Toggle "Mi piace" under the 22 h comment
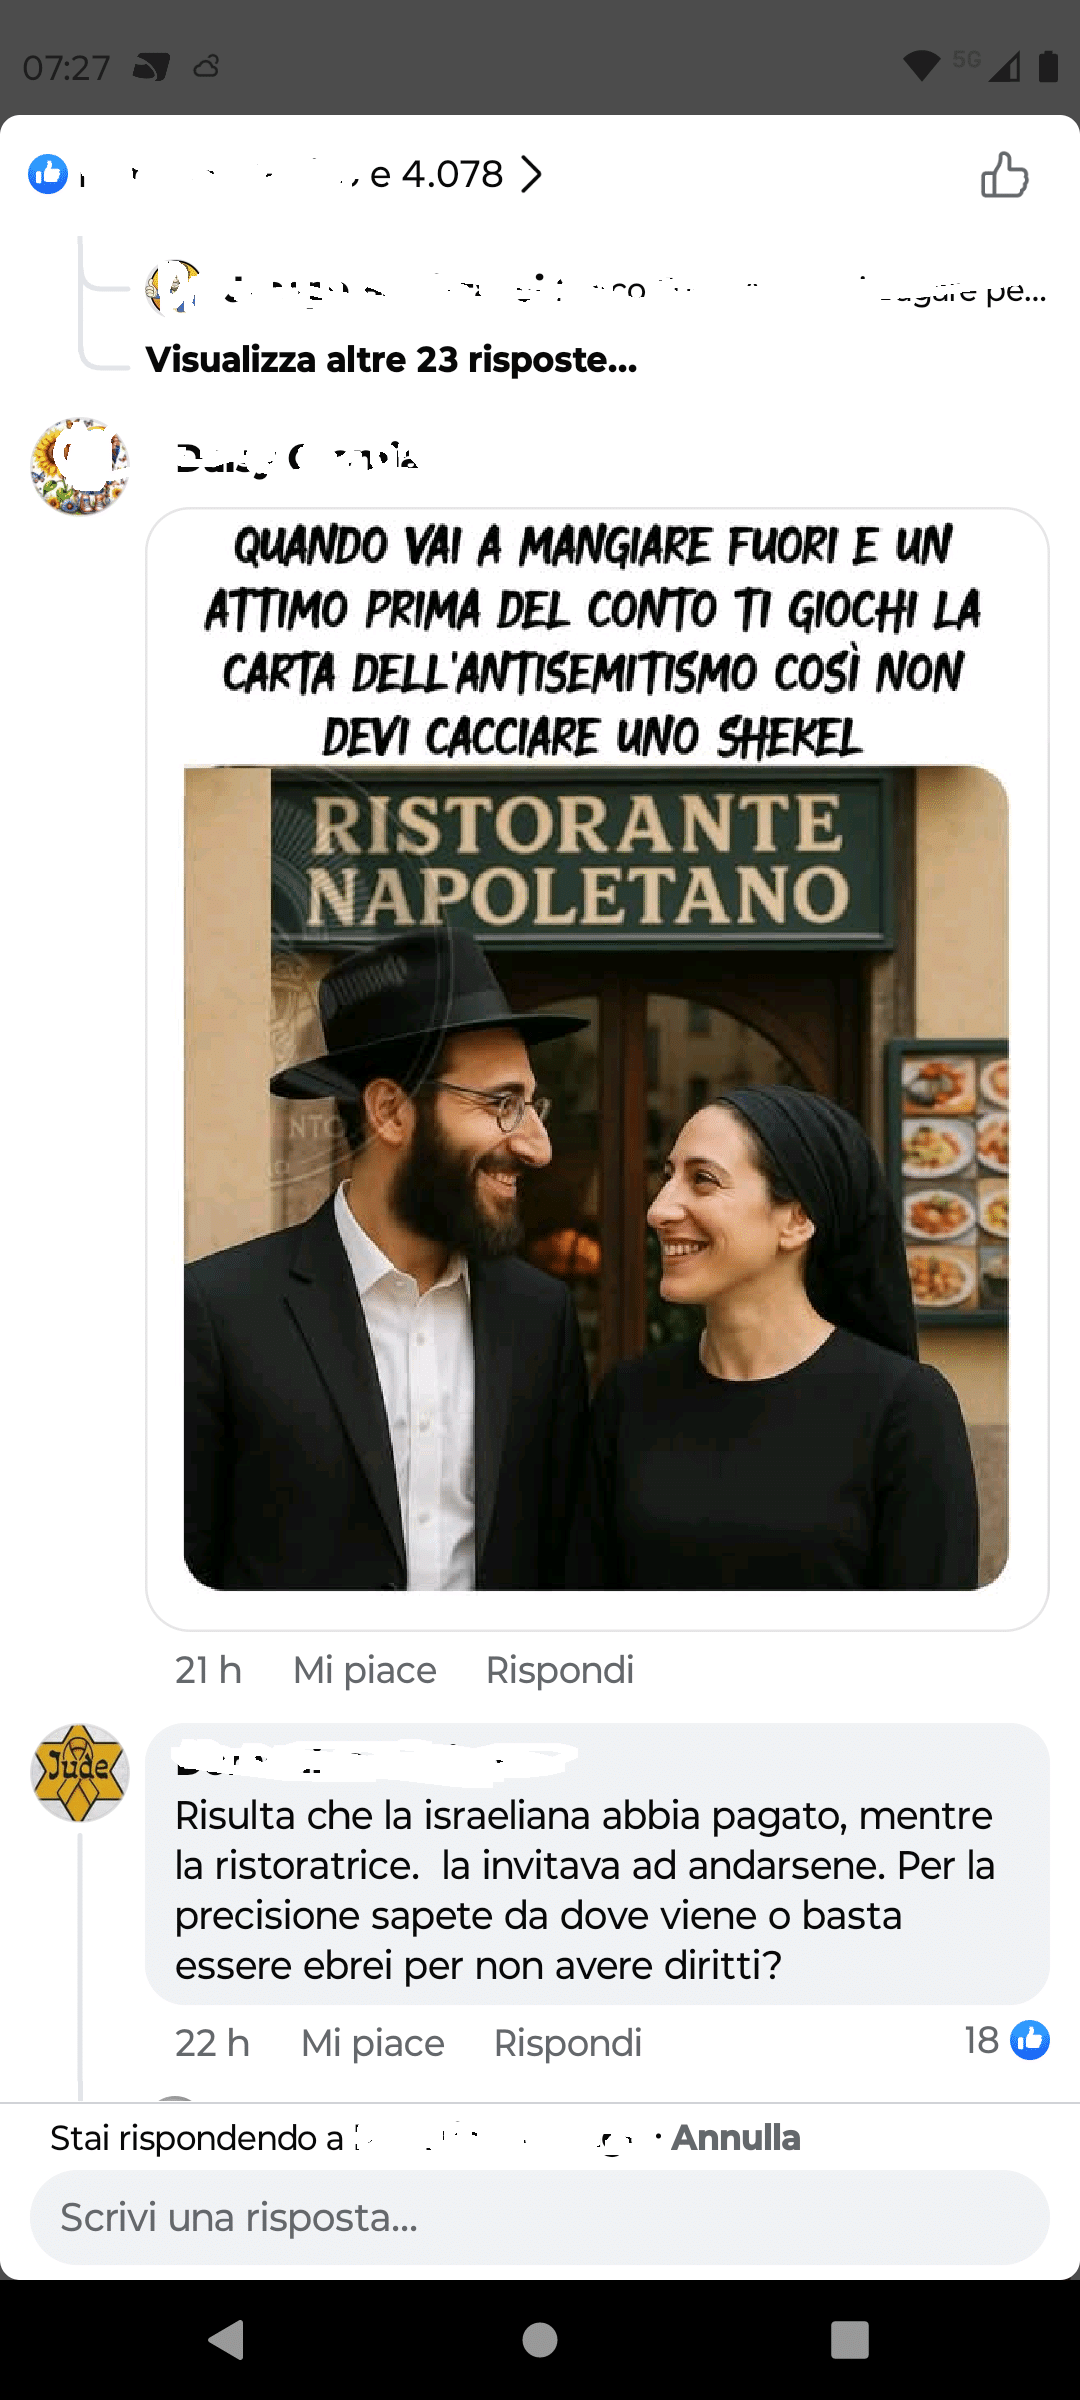This screenshot has height=2400, width=1080. tap(372, 2043)
